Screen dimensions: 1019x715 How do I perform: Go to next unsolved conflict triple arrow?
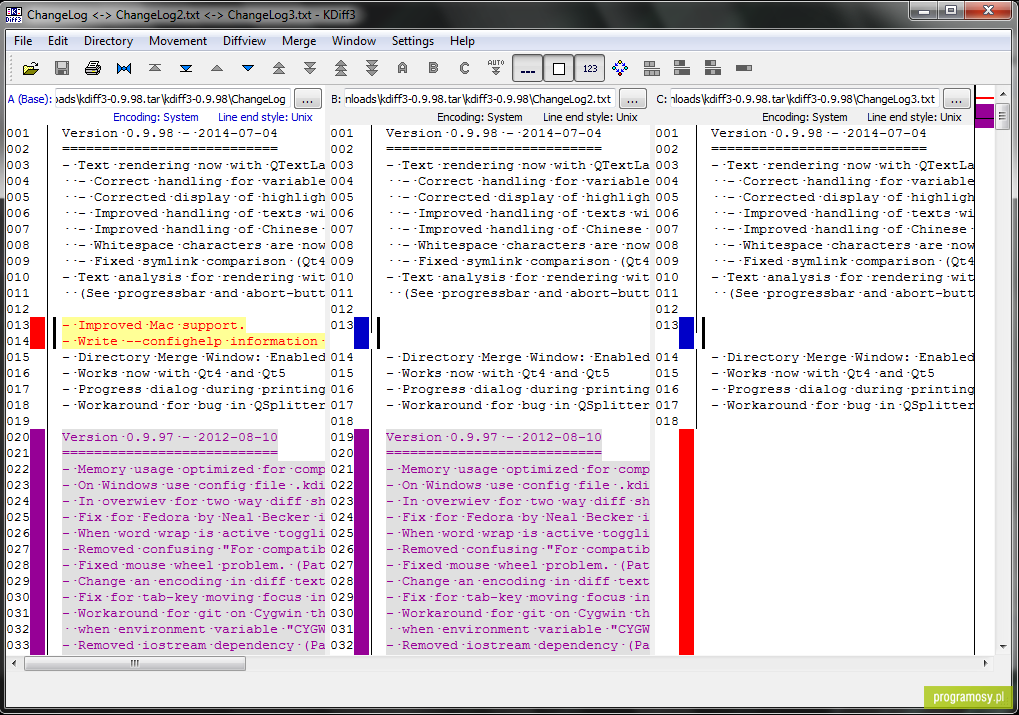click(372, 68)
